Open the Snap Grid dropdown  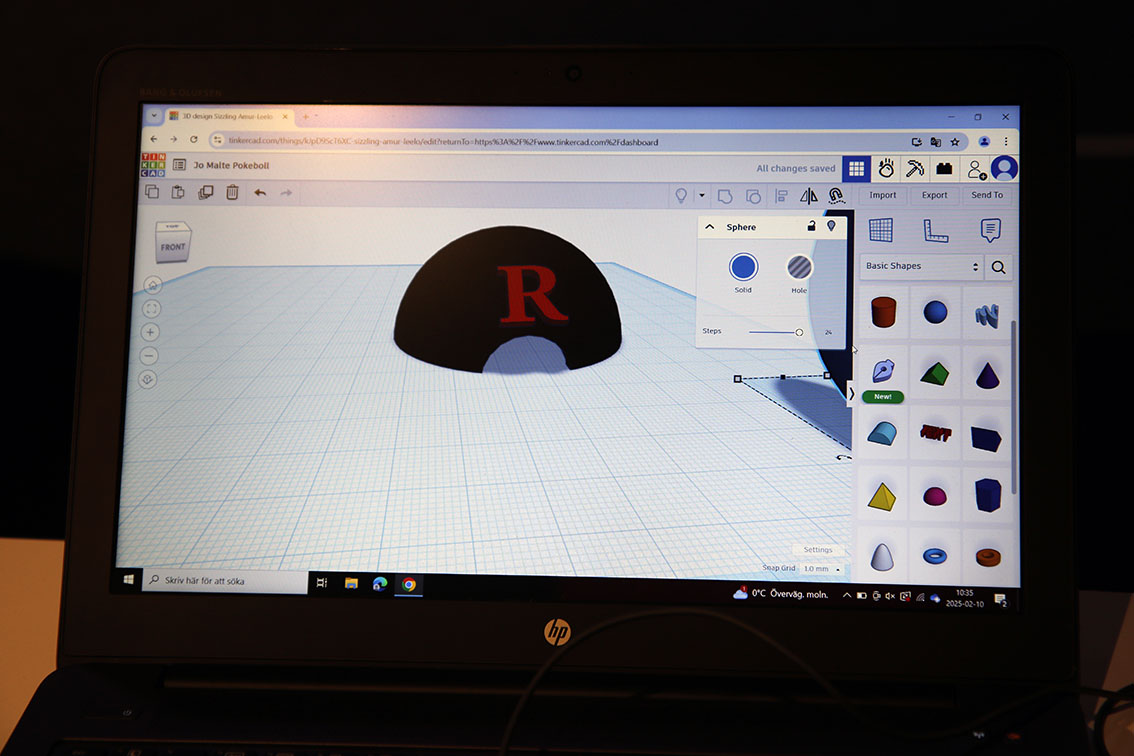click(x=822, y=569)
